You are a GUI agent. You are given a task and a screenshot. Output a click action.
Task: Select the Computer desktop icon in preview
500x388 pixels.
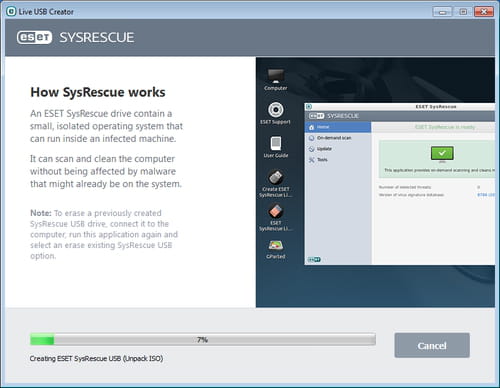click(276, 80)
